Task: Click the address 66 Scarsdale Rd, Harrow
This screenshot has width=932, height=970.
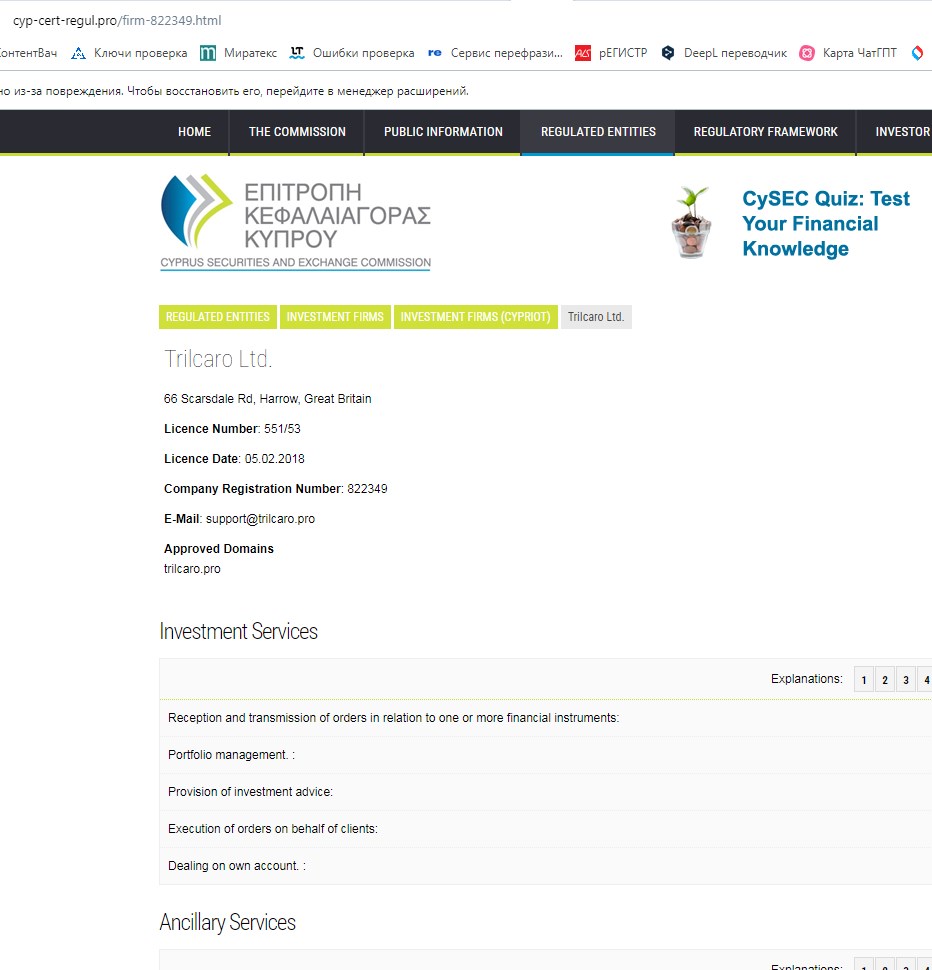Action: 268,398
